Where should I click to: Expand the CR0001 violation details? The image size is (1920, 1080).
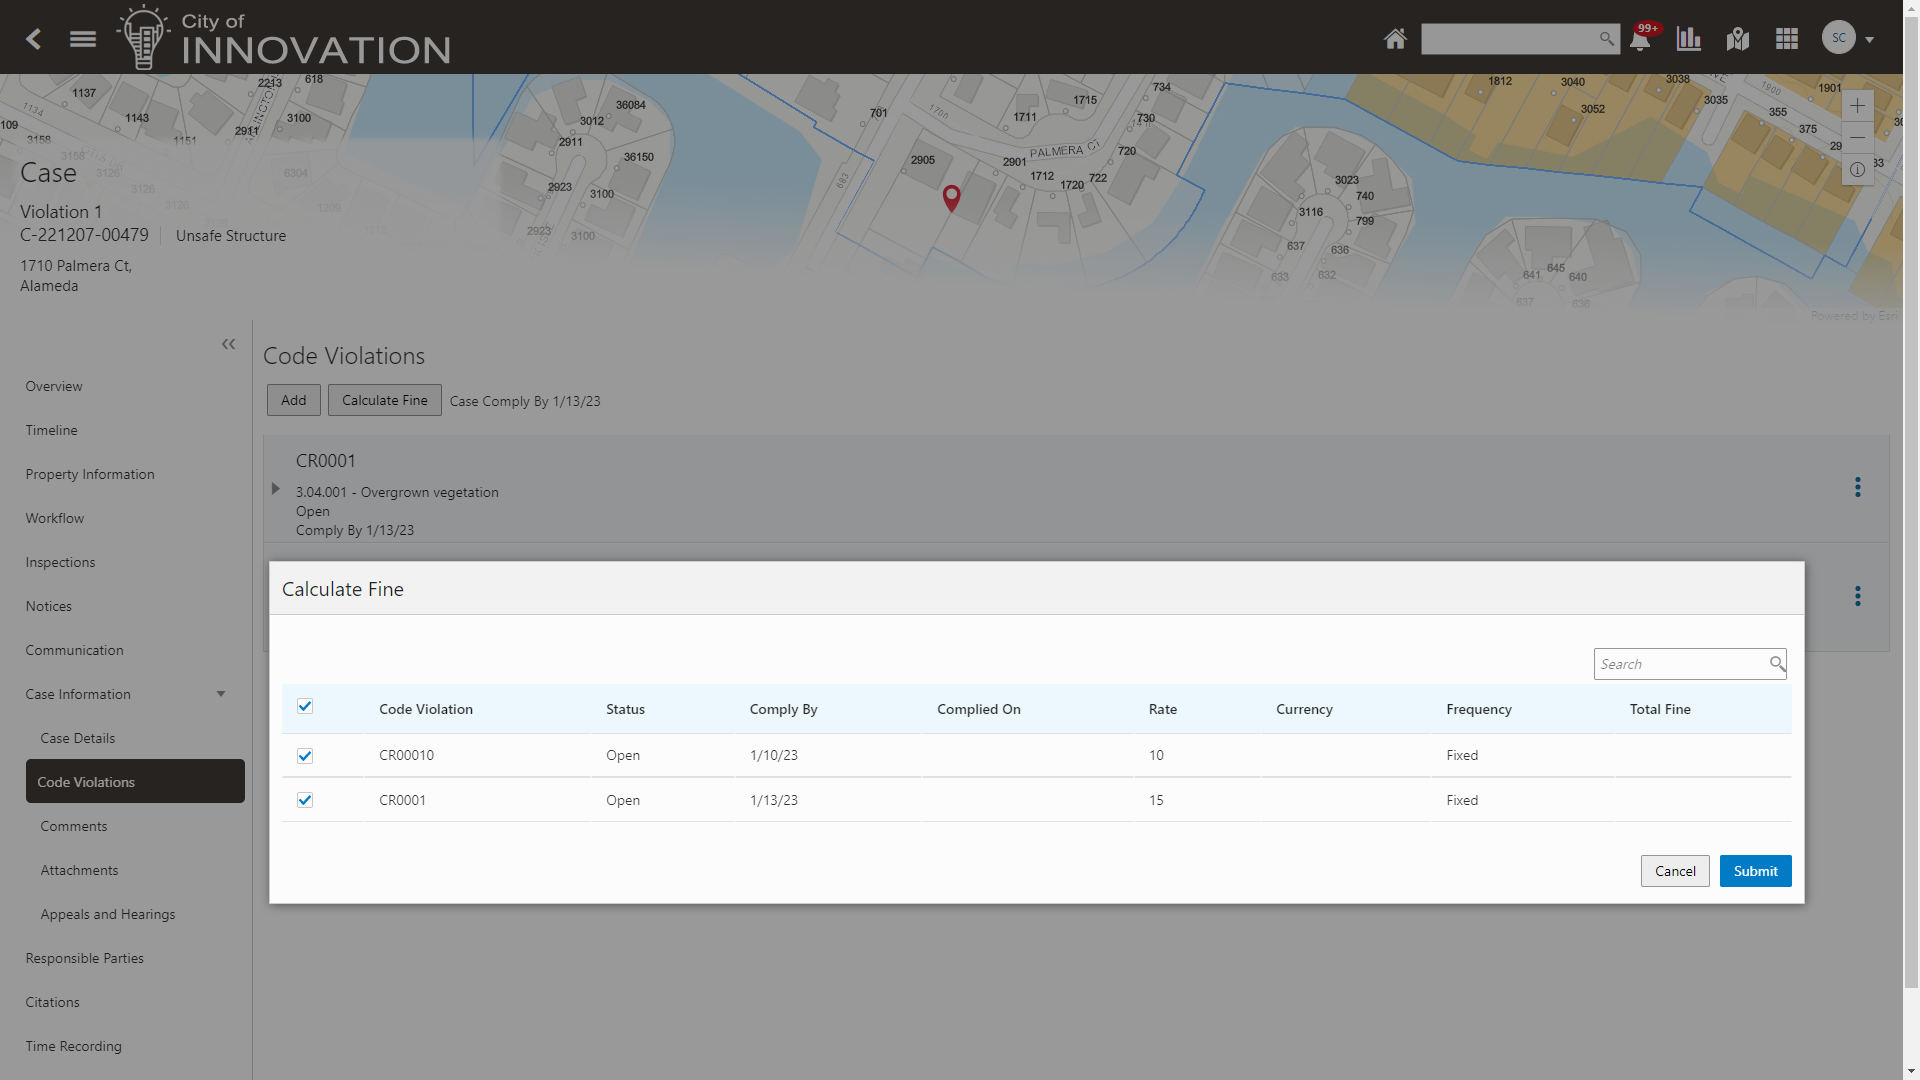(x=276, y=489)
